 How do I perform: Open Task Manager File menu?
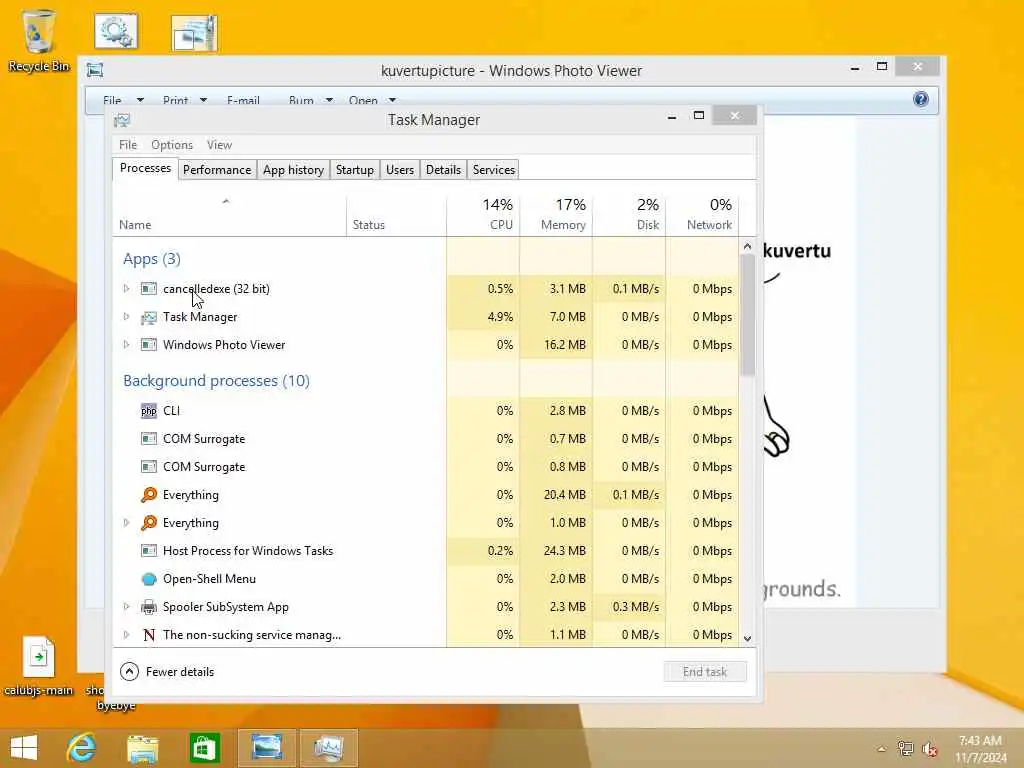point(128,144)
